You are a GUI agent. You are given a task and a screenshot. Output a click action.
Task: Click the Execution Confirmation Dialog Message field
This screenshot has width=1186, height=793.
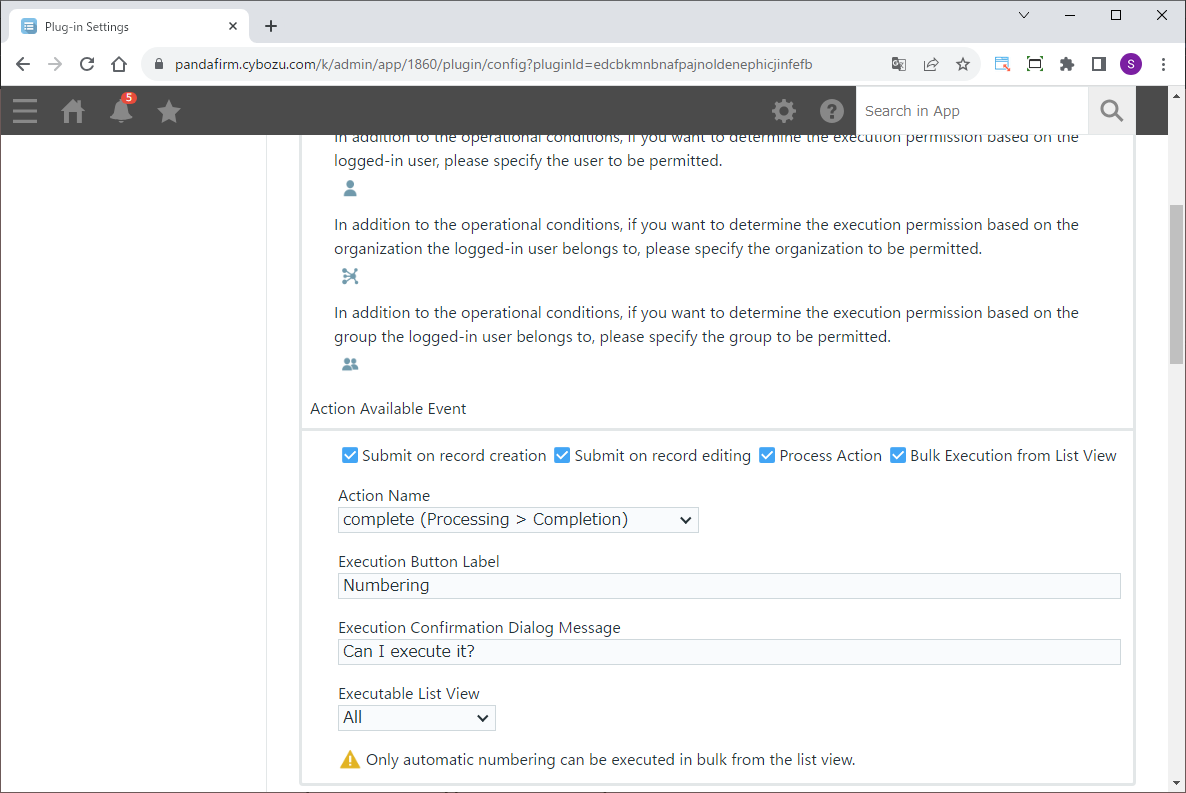tap(729, 652)
